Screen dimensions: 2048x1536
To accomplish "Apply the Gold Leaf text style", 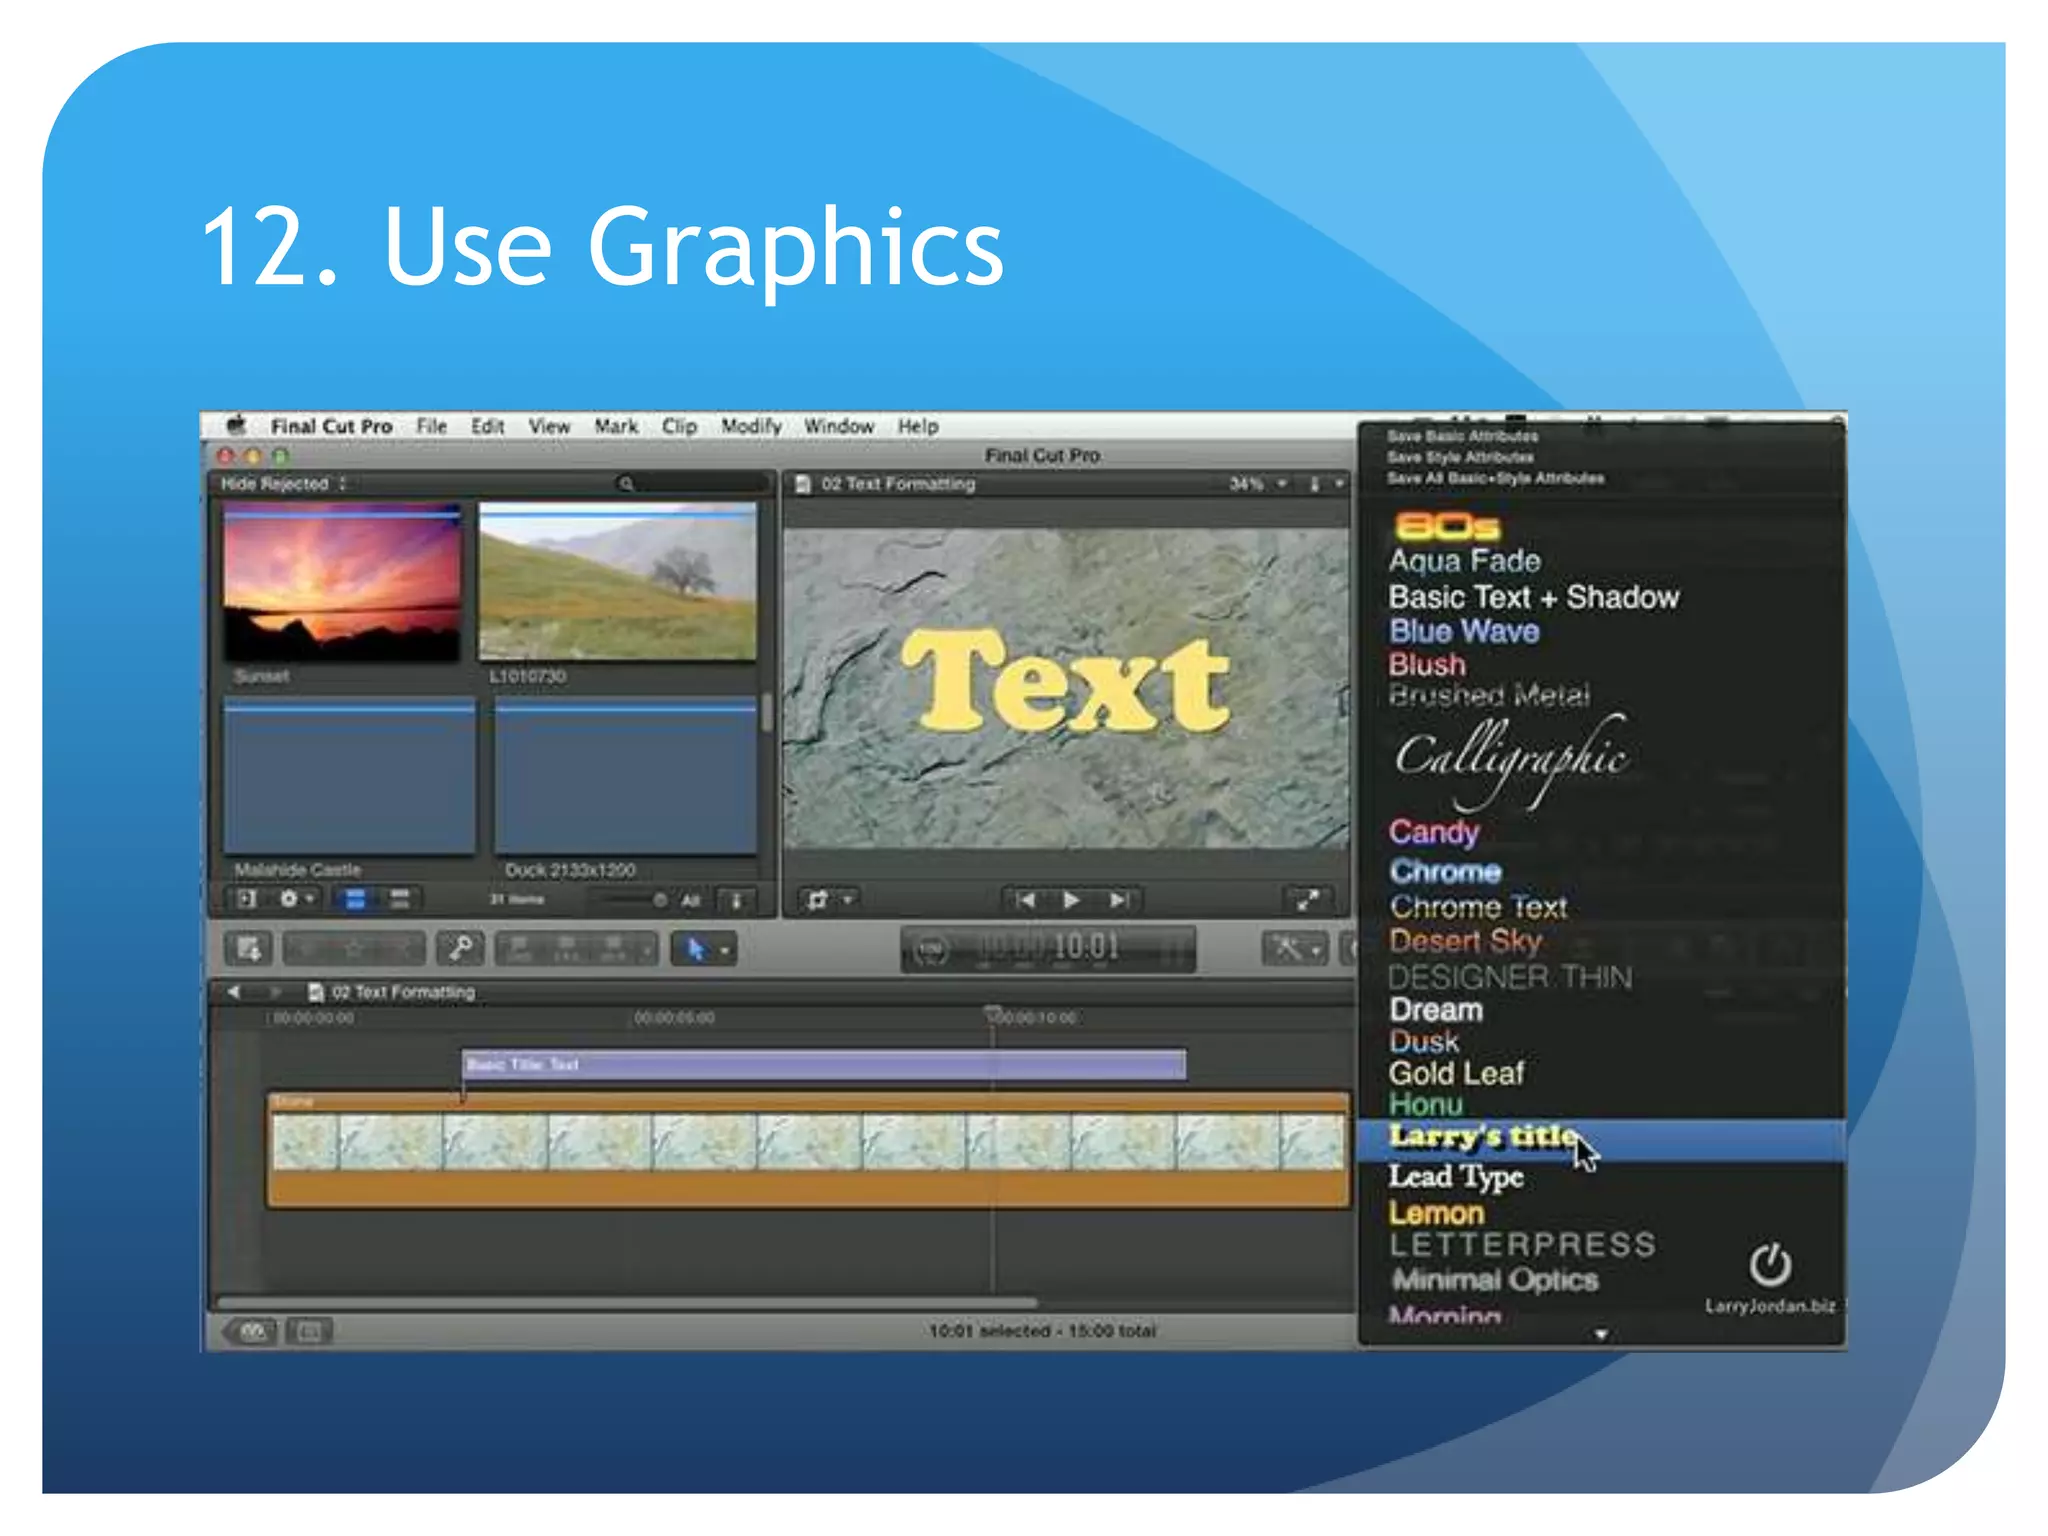I will (x=1456, y=1073).
